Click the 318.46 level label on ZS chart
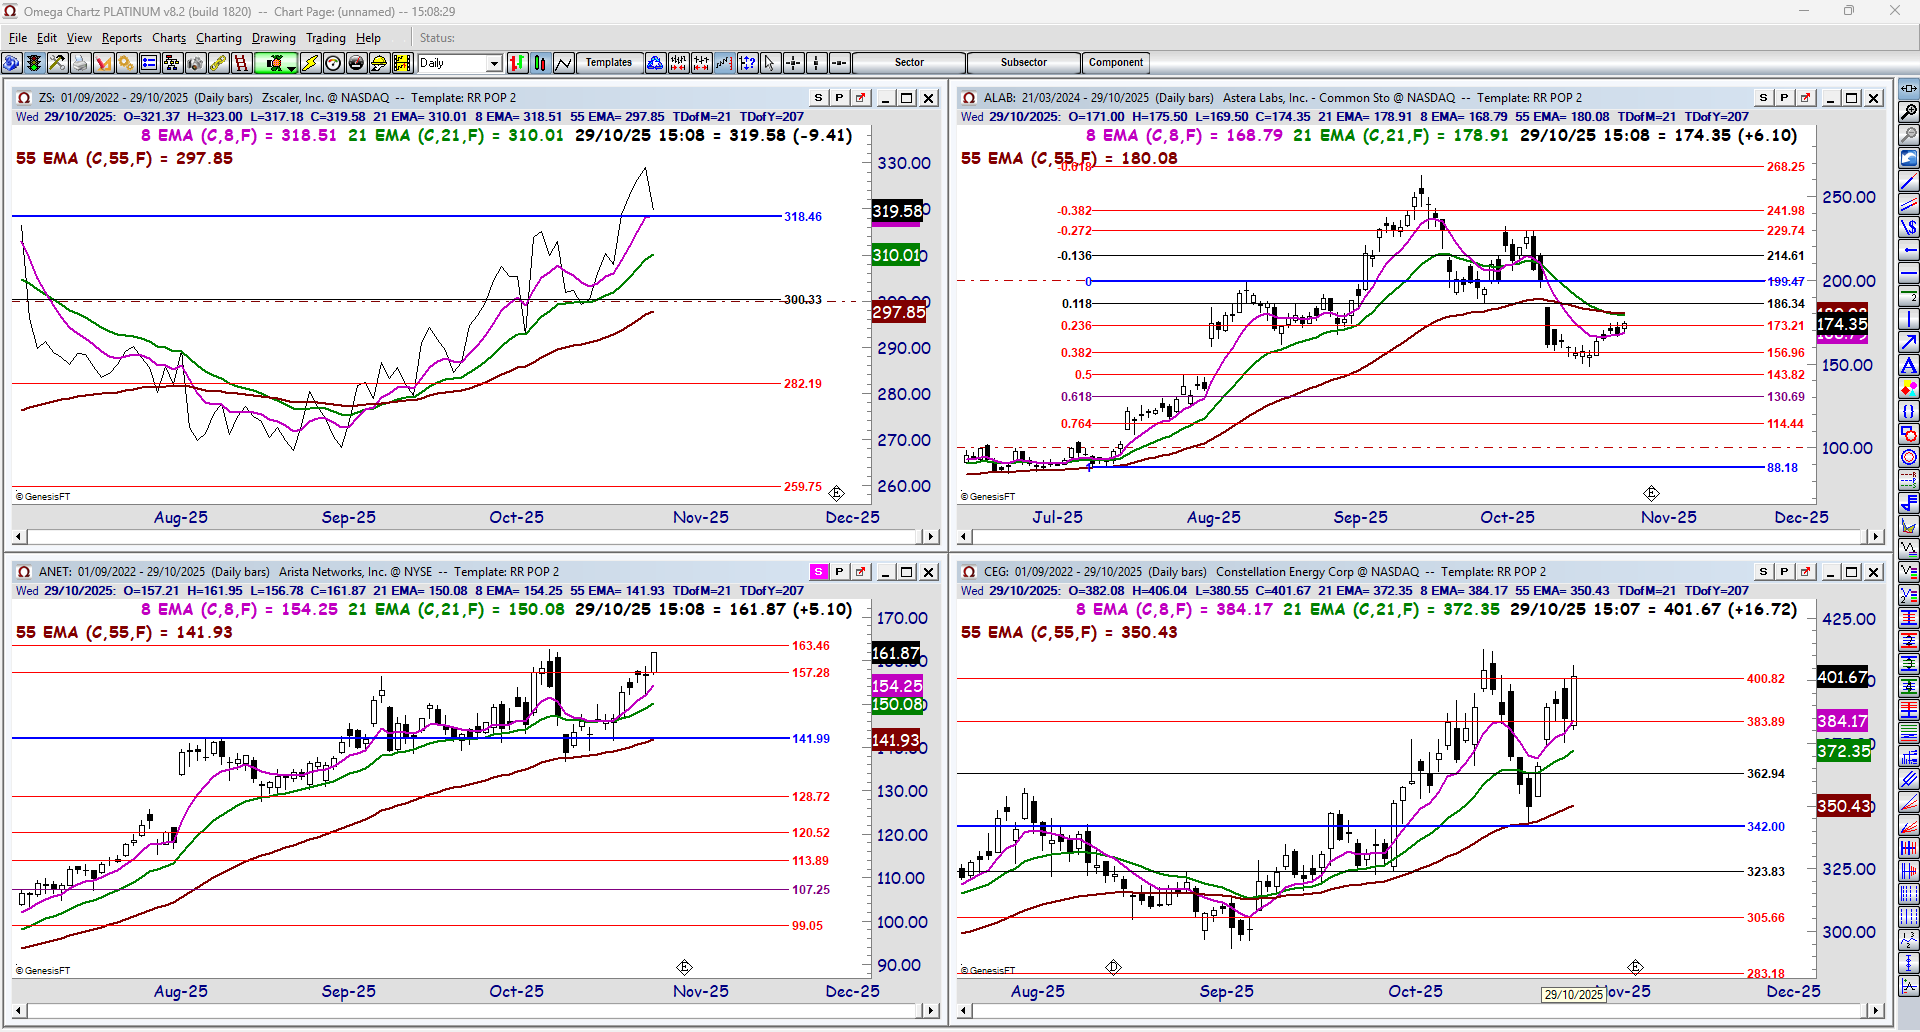Viewport: 1920px width, 1032px height. click(803, 217)
